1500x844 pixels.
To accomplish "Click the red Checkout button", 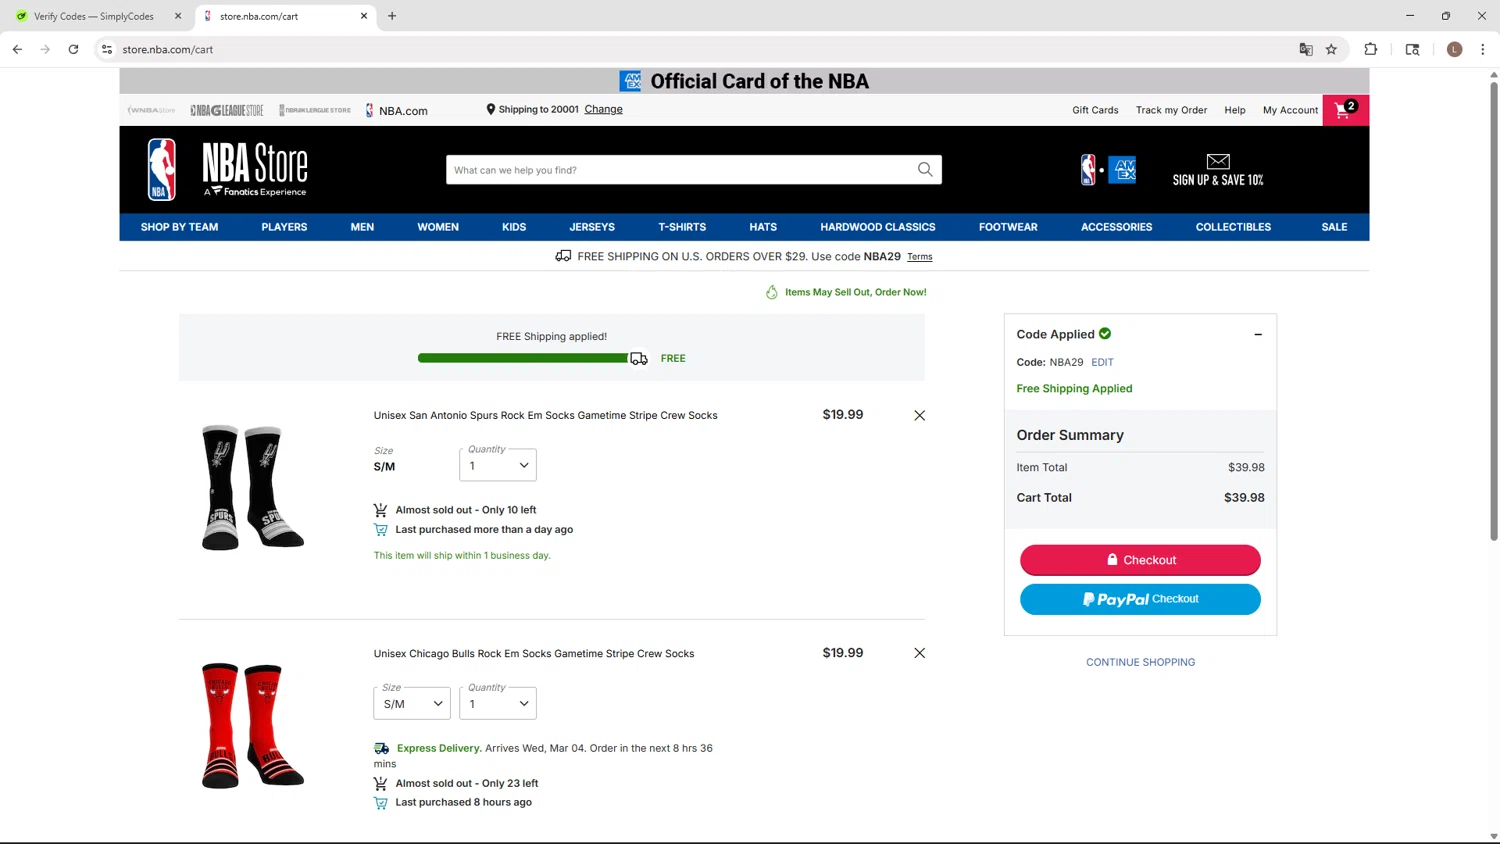I will pos(1140,560).
